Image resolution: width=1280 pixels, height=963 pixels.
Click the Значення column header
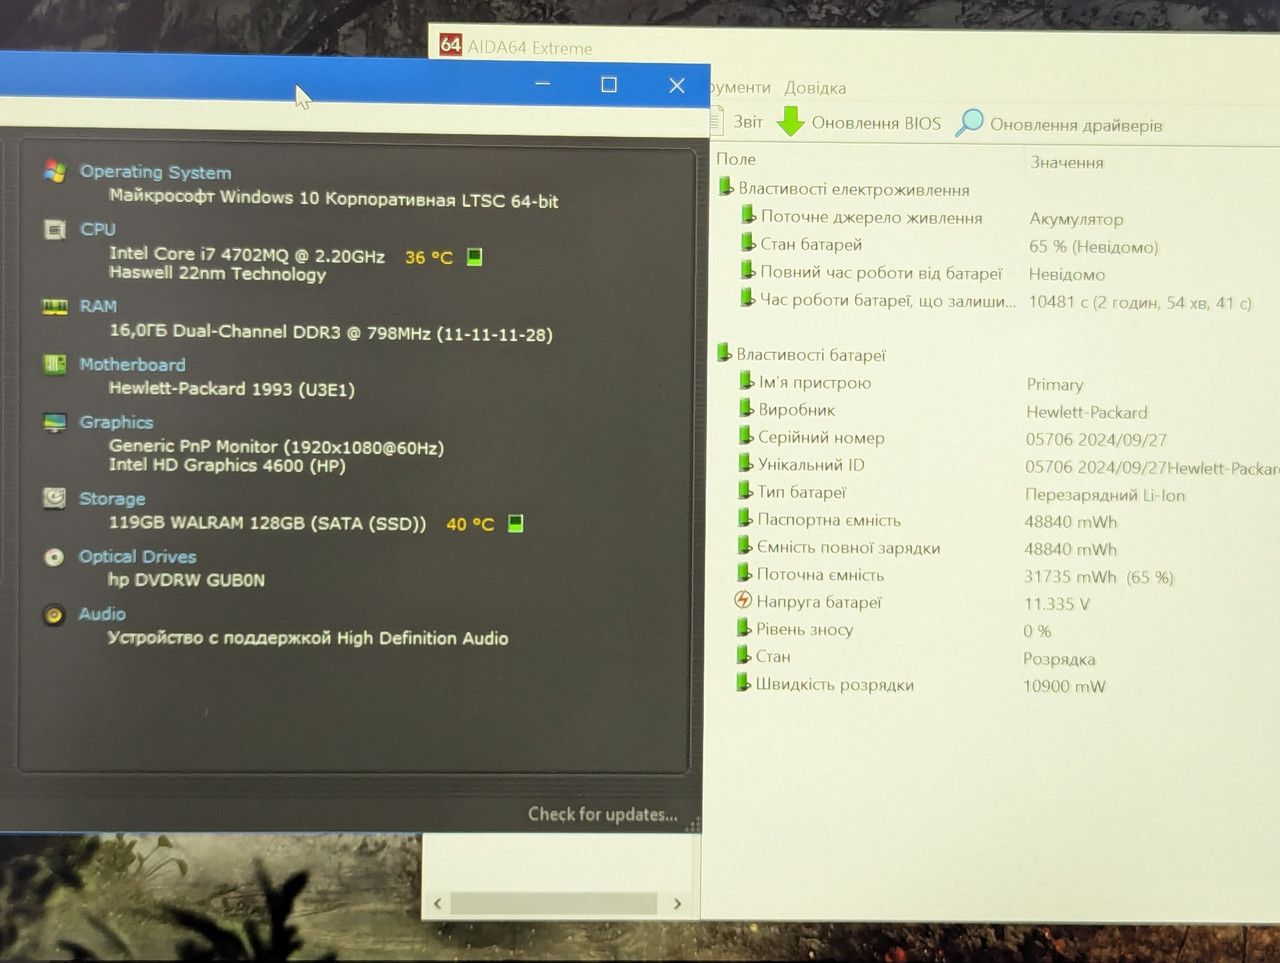click(1067, 162)
